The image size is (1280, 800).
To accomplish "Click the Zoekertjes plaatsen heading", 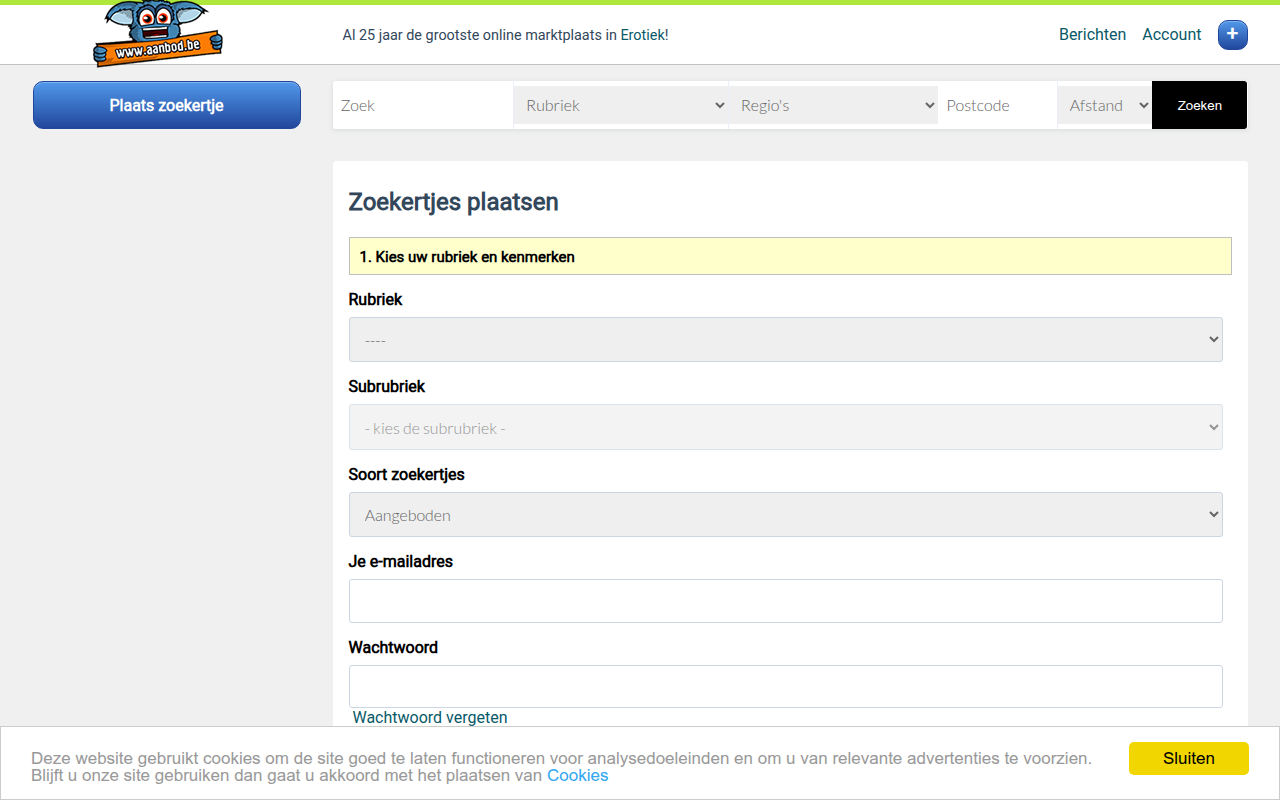I will 453,202.
